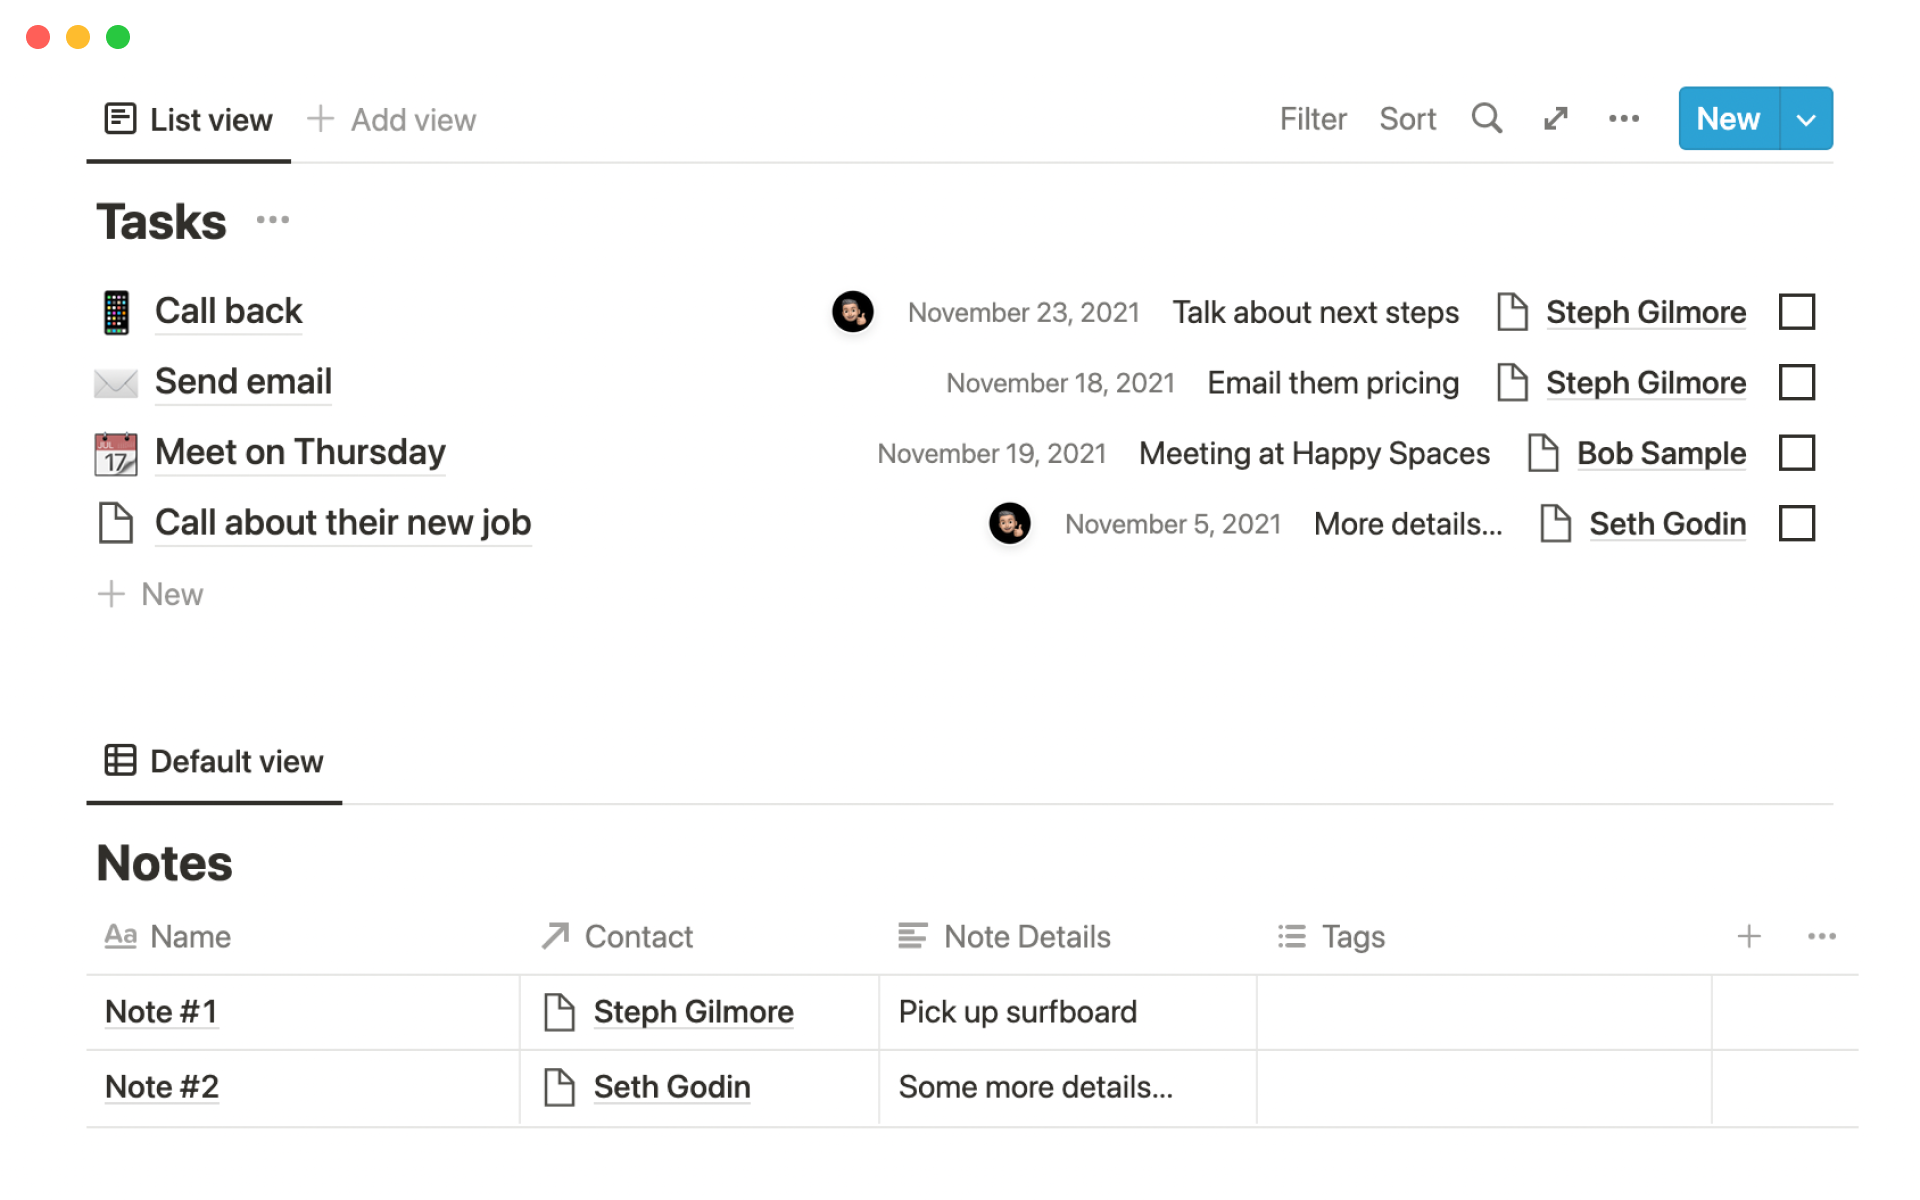Click the blue New button
This screenshot has width=1920, height=1200.
click(x=1727, y=119)
